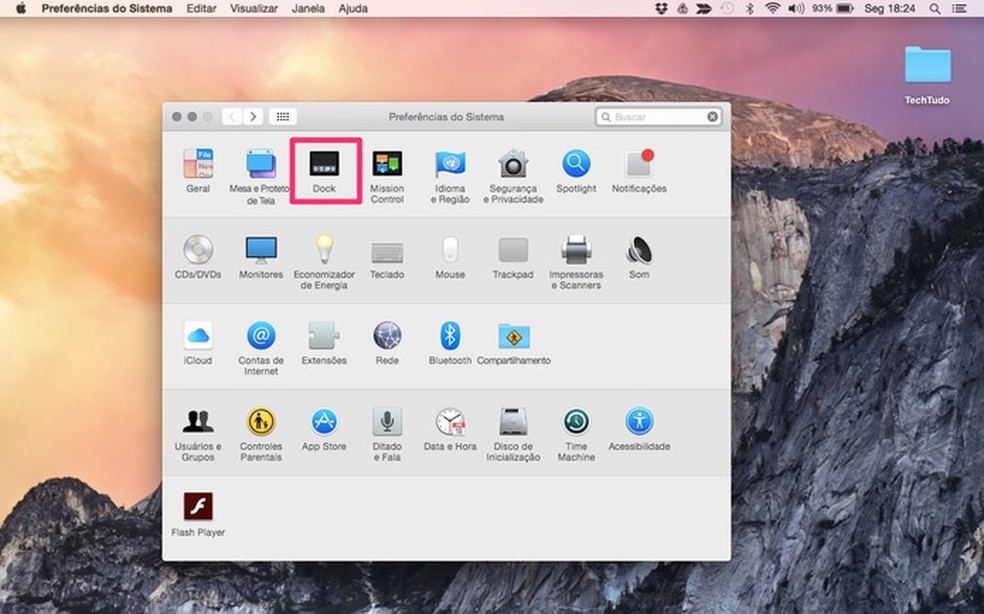Click the forward navigation arrow

pos(253,117)
